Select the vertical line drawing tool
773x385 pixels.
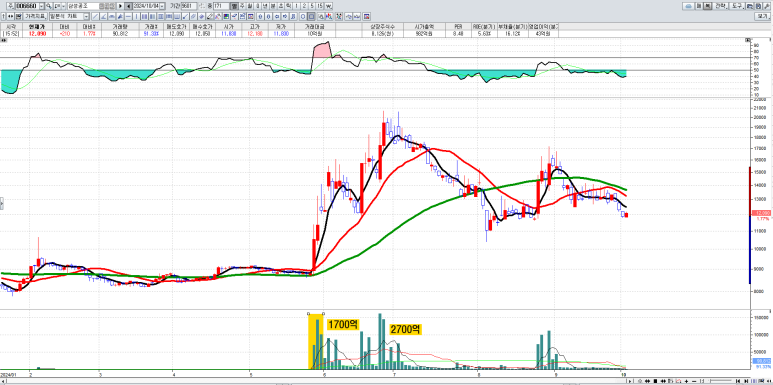click(x=137, y=16)
